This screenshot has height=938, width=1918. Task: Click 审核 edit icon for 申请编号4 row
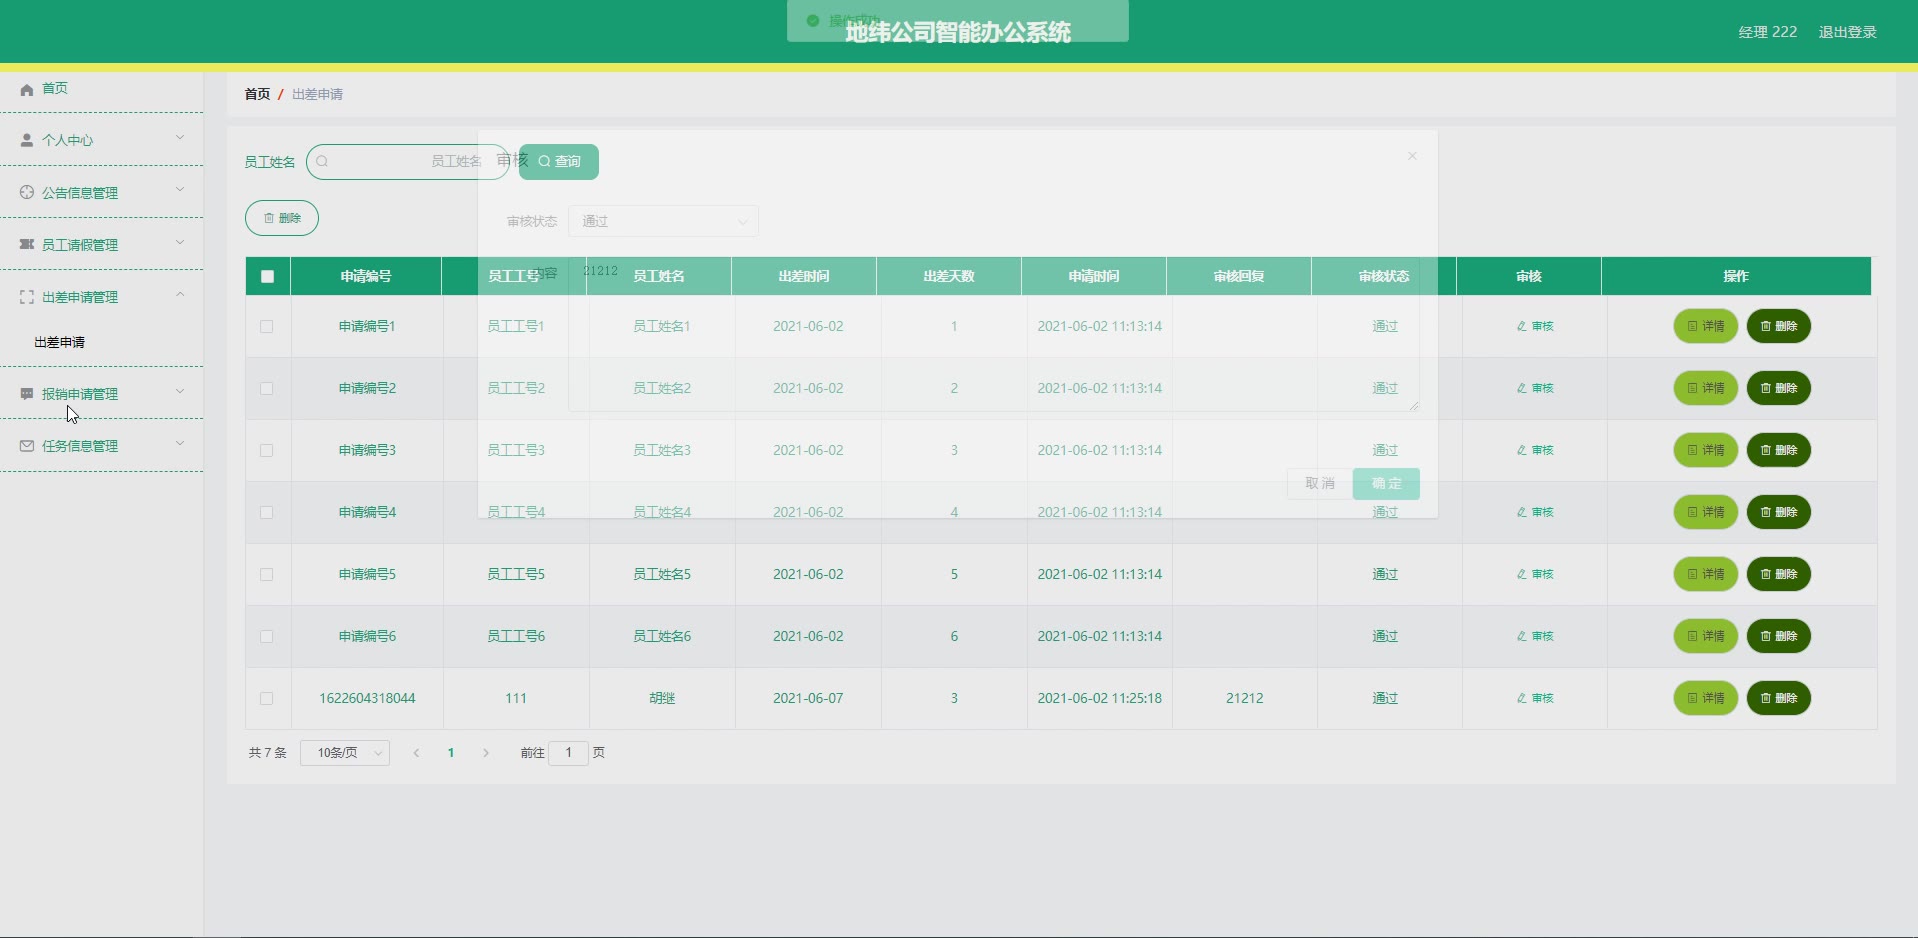click(1521, 512)
